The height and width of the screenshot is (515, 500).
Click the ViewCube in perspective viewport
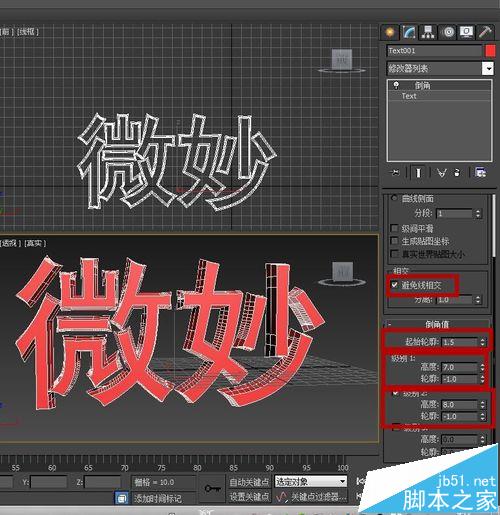pos(343,273)
